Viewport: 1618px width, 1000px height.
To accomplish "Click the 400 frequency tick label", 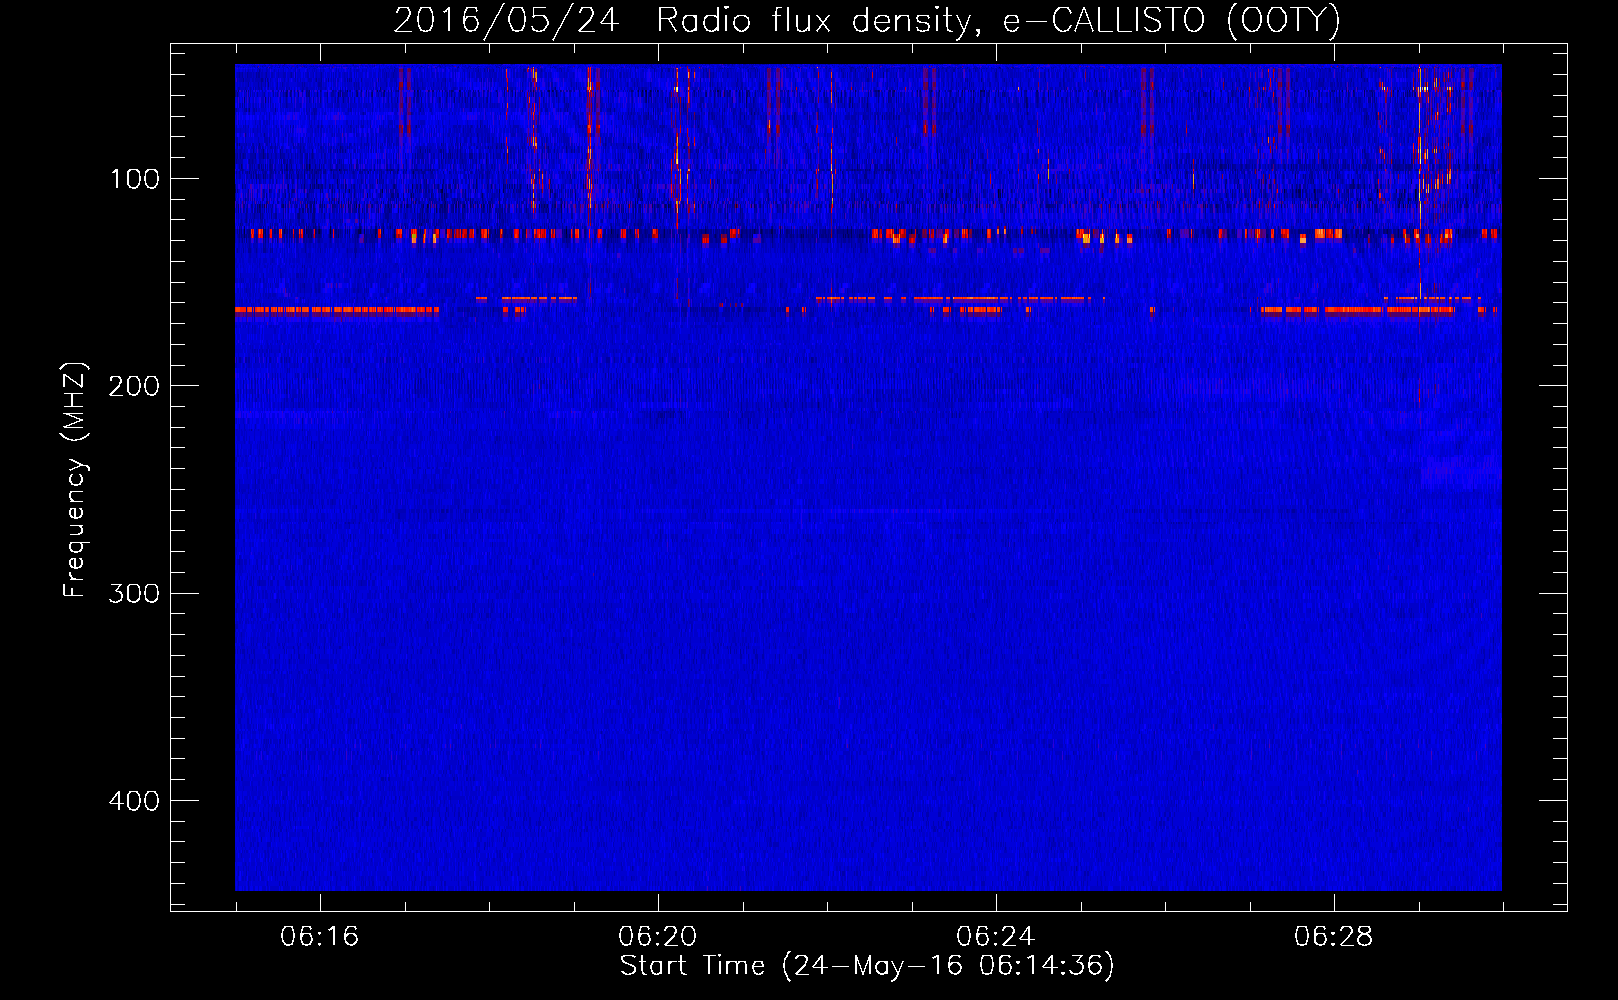I will (134, 801).
